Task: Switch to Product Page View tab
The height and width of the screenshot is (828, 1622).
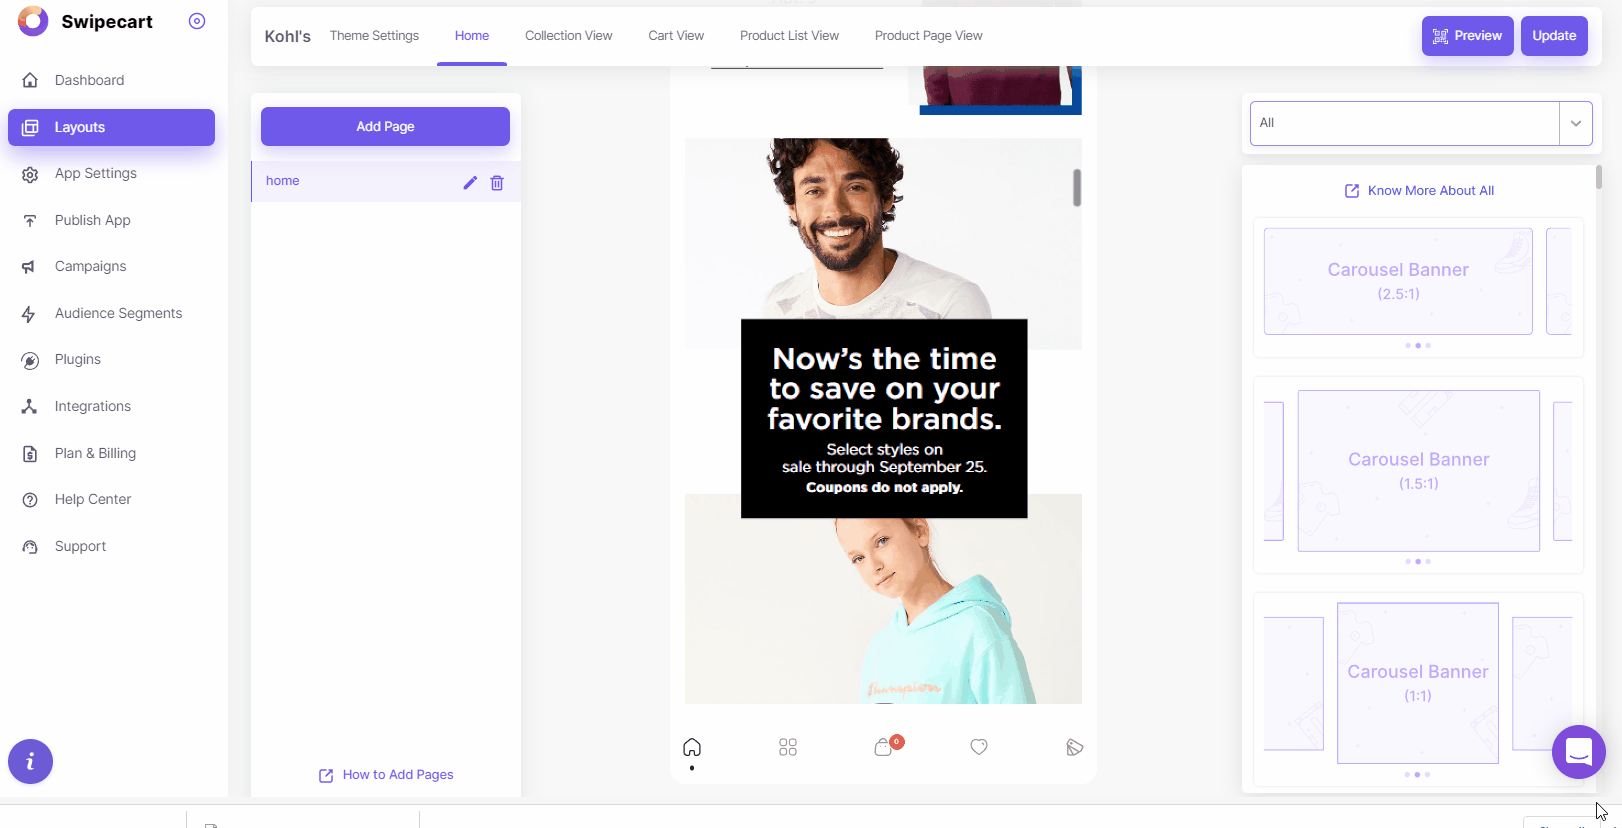Action: [929, 36]
